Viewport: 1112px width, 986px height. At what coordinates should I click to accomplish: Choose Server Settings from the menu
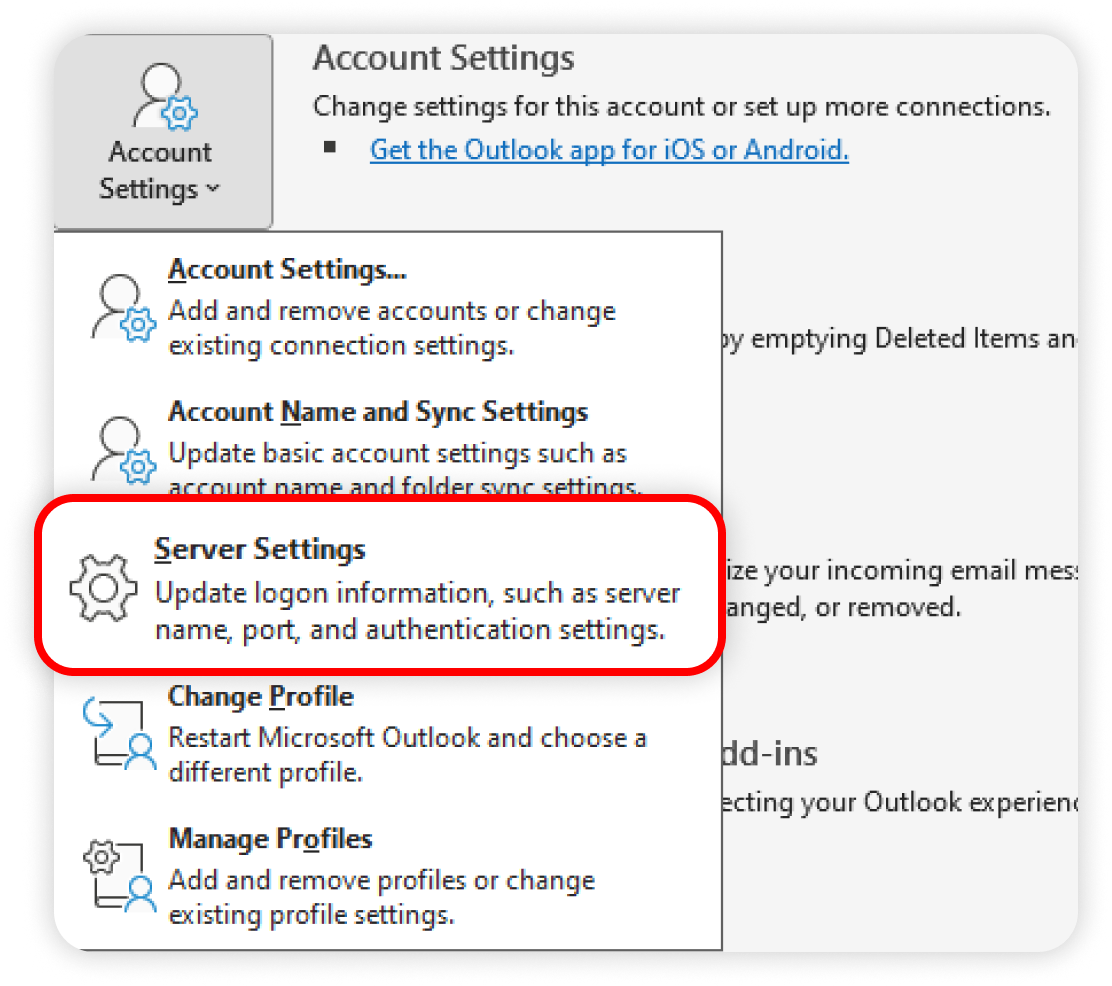point(260,549)
